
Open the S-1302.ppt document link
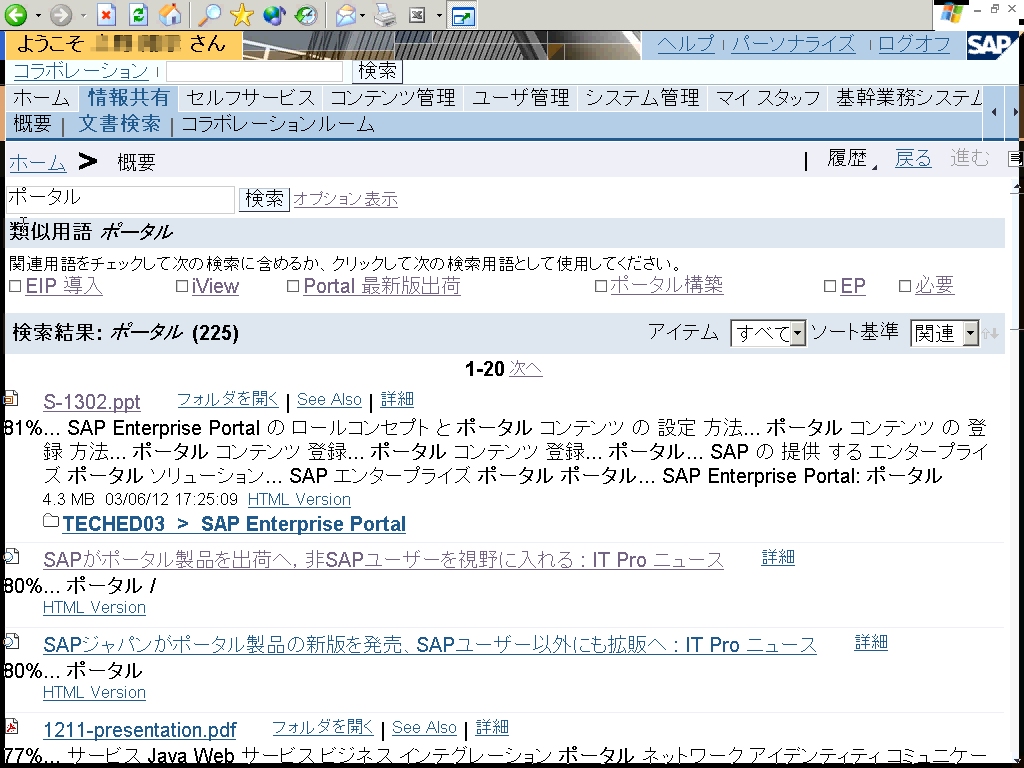(91, 401)
